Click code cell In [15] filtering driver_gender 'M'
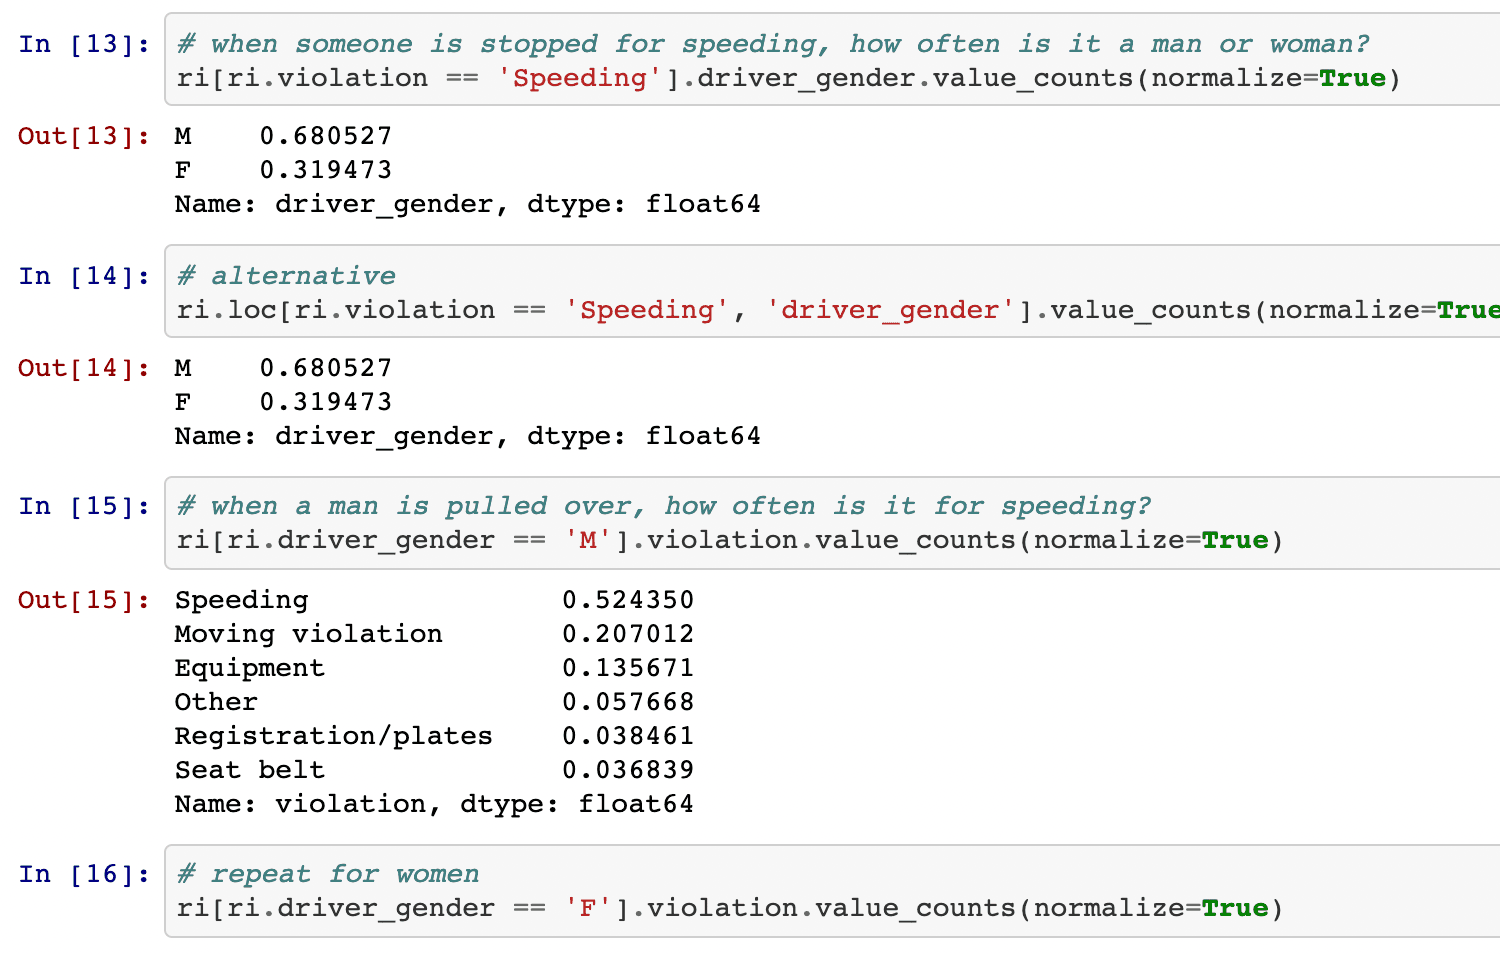 [832, 523]
